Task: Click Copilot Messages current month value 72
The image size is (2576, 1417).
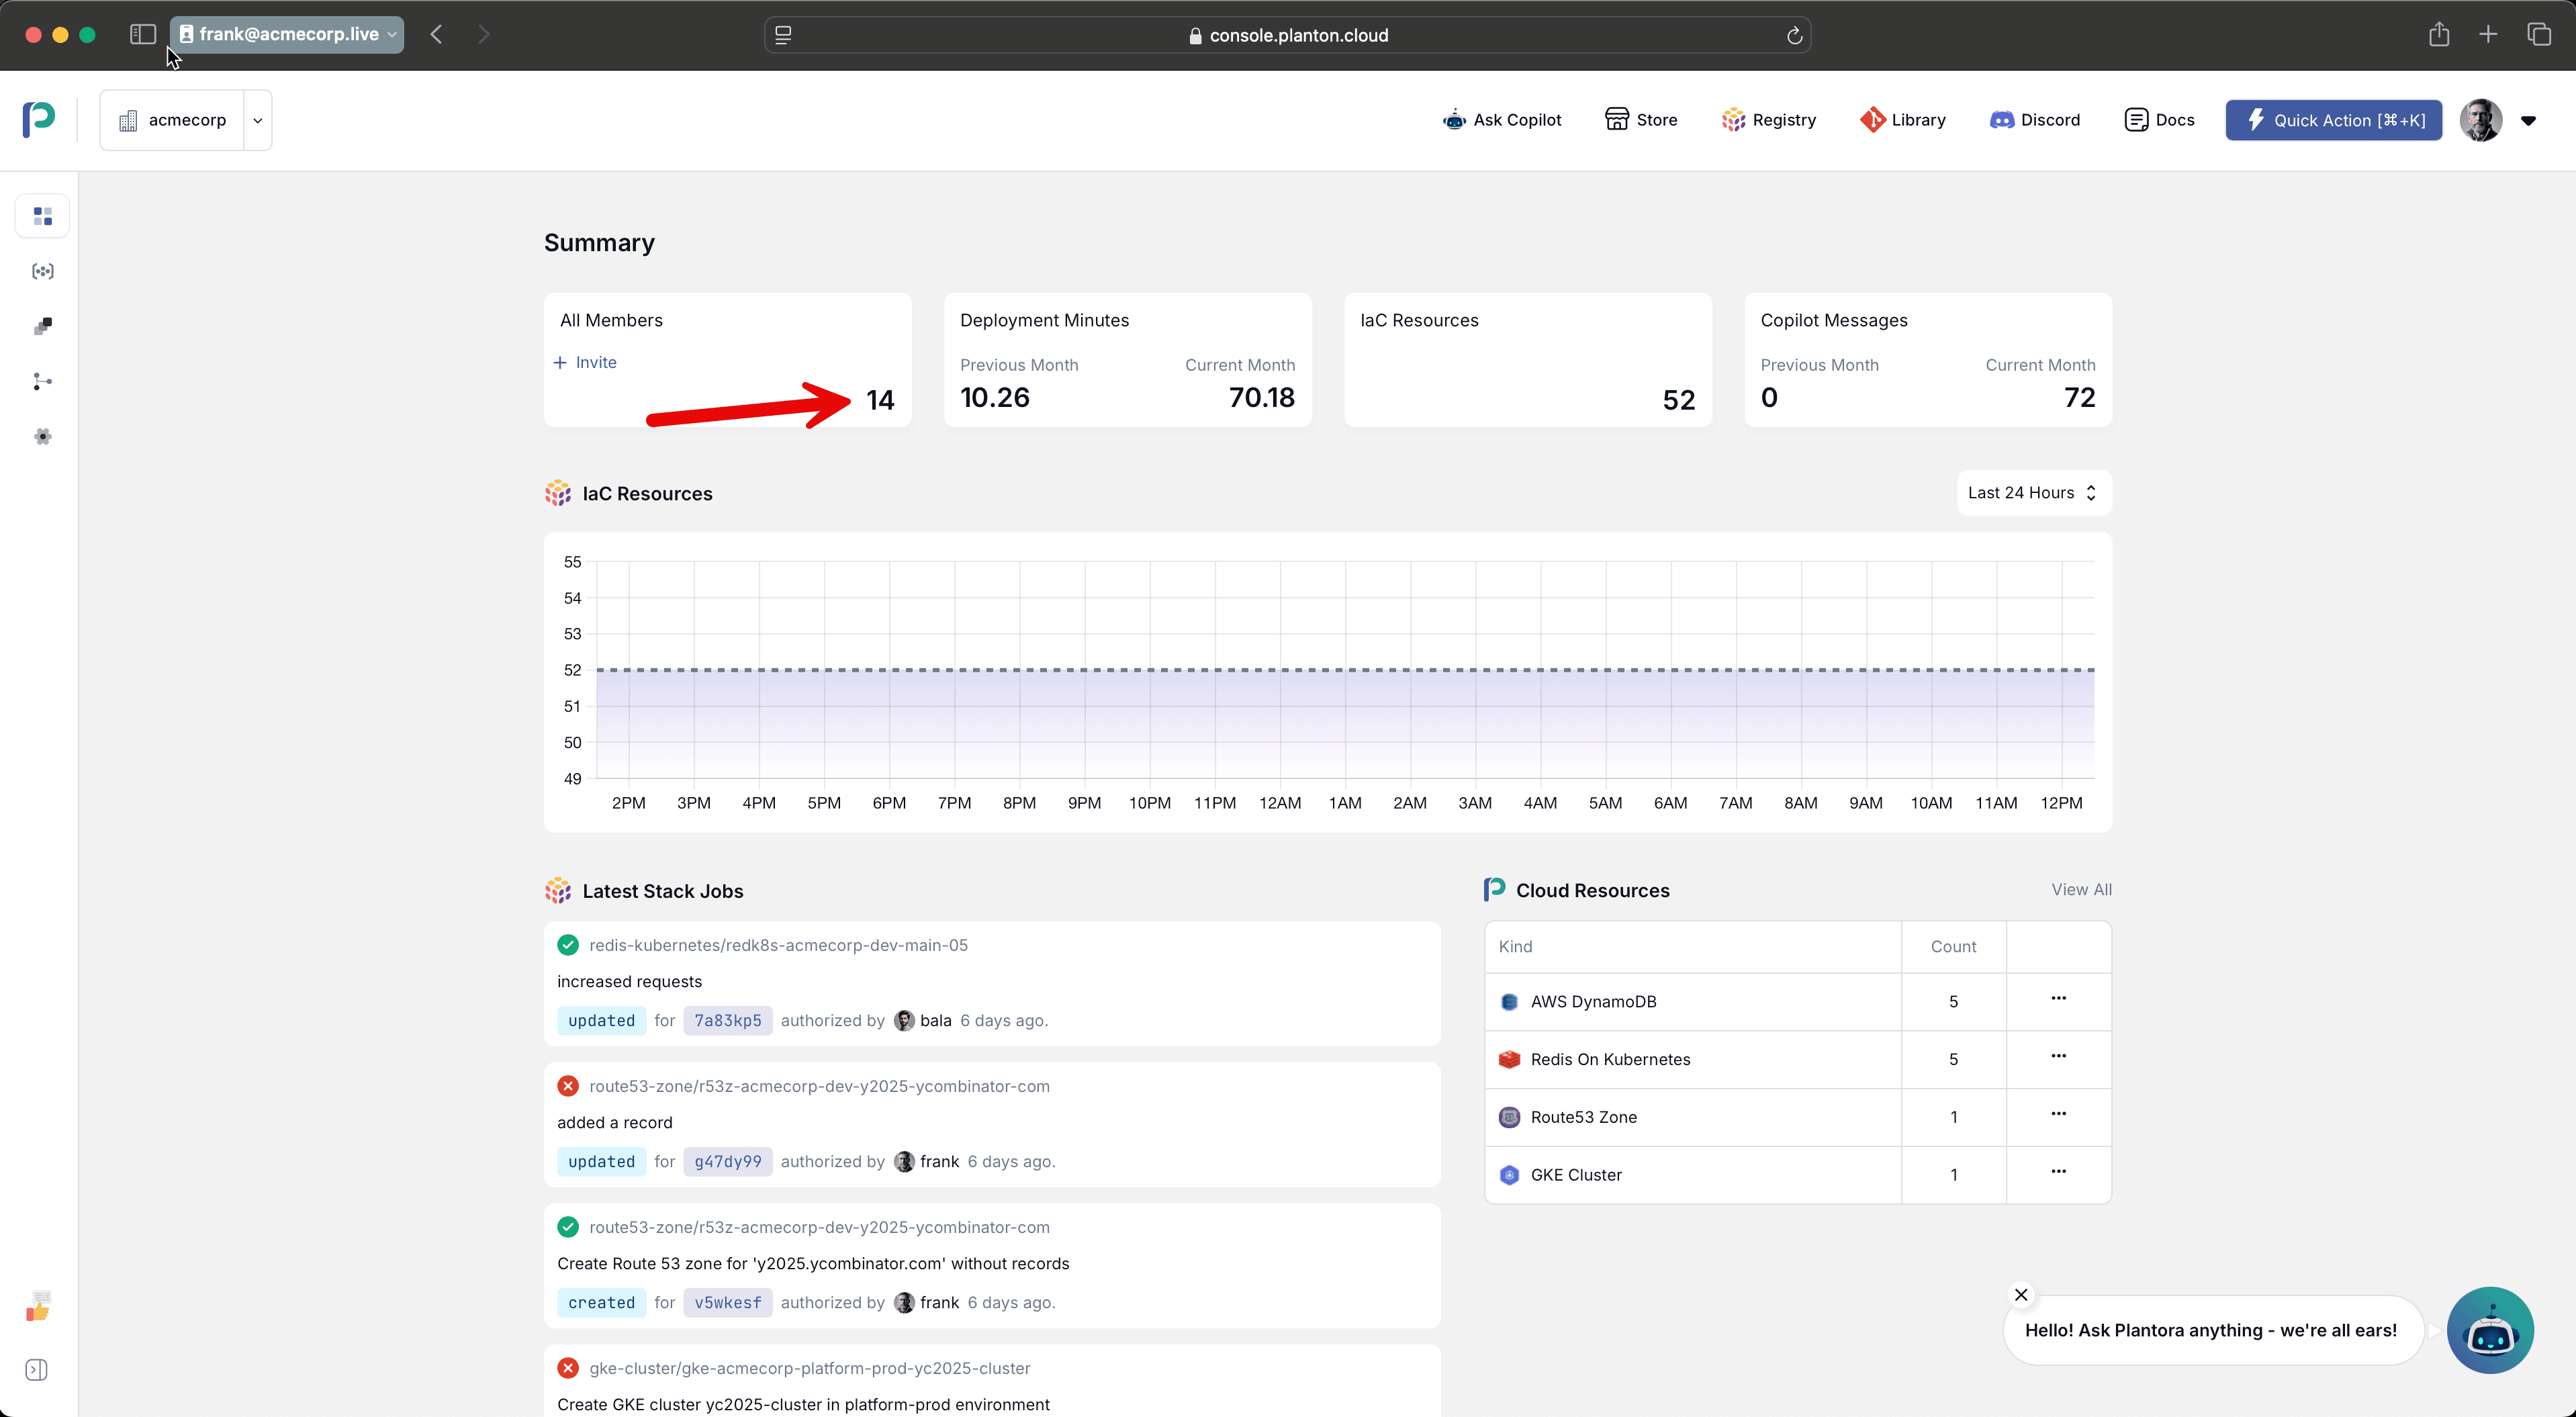Action: (2079, 397)
